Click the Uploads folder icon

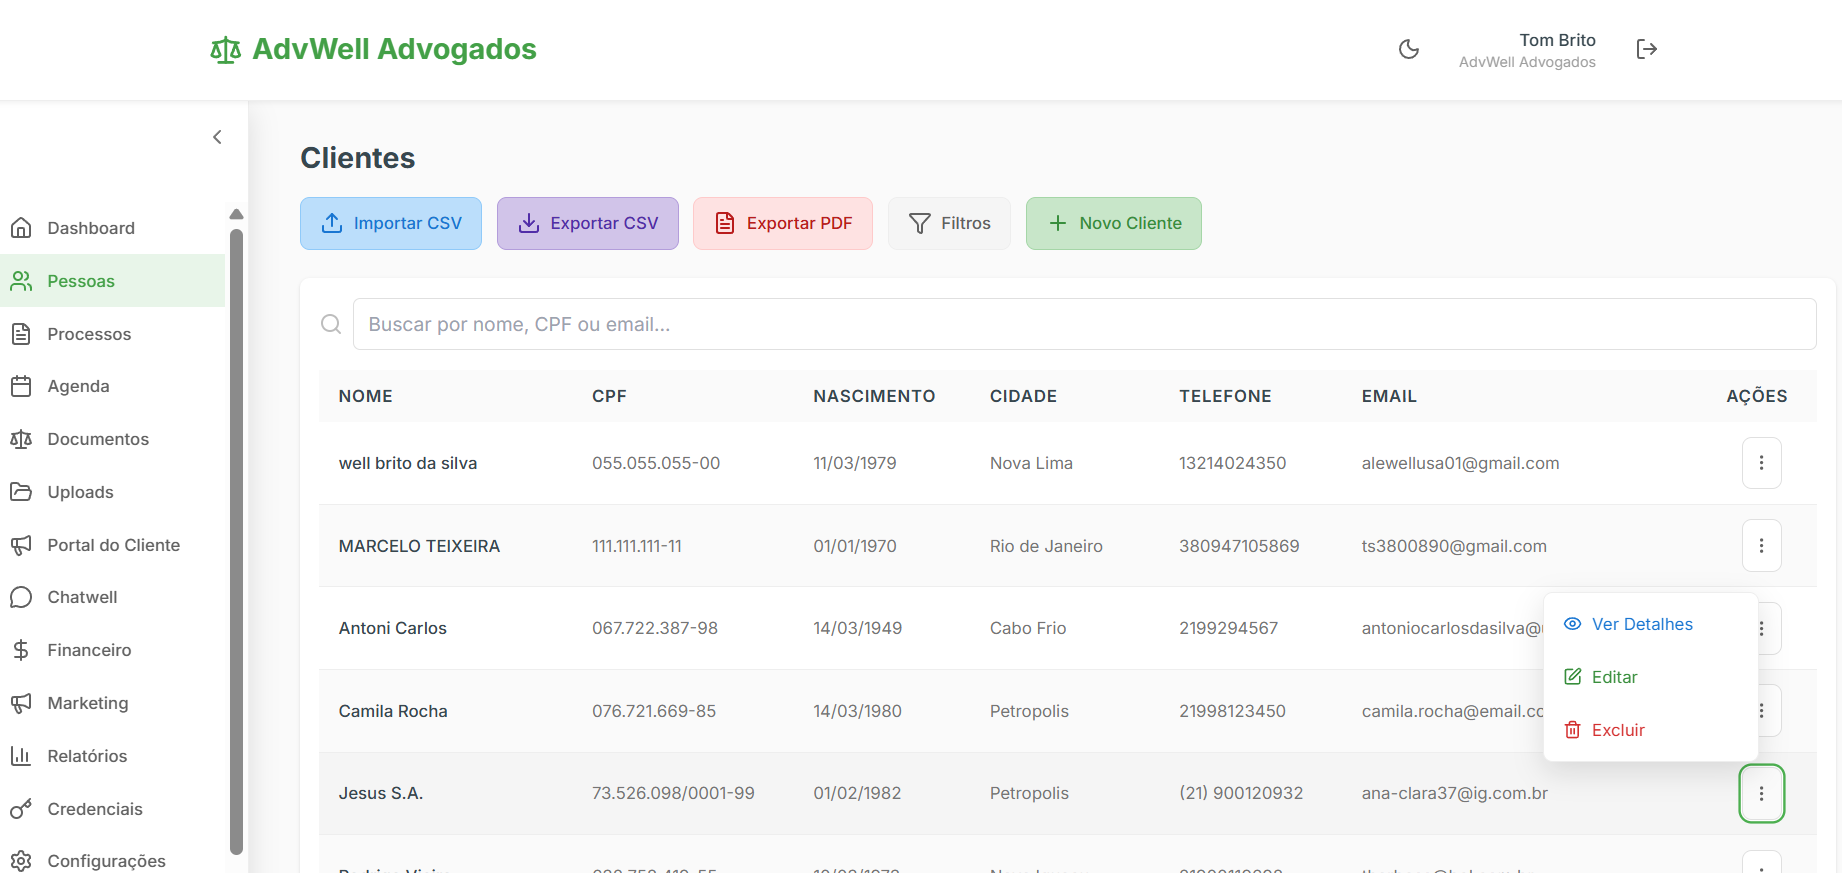coord(21,492)
